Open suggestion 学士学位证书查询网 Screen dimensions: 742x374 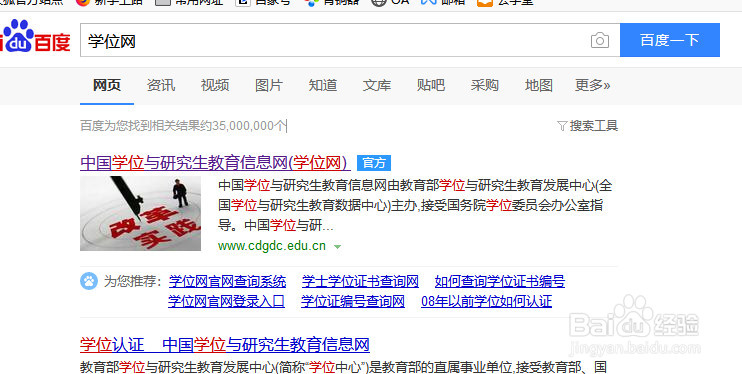(361, 282)
